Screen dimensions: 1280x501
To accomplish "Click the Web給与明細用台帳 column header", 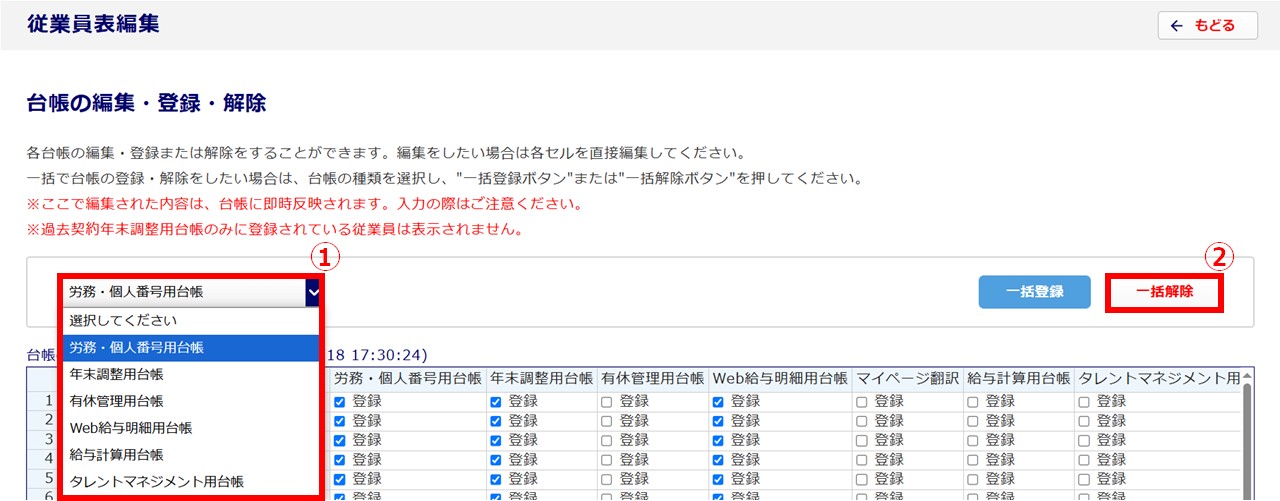I will [x=780, y=380].
